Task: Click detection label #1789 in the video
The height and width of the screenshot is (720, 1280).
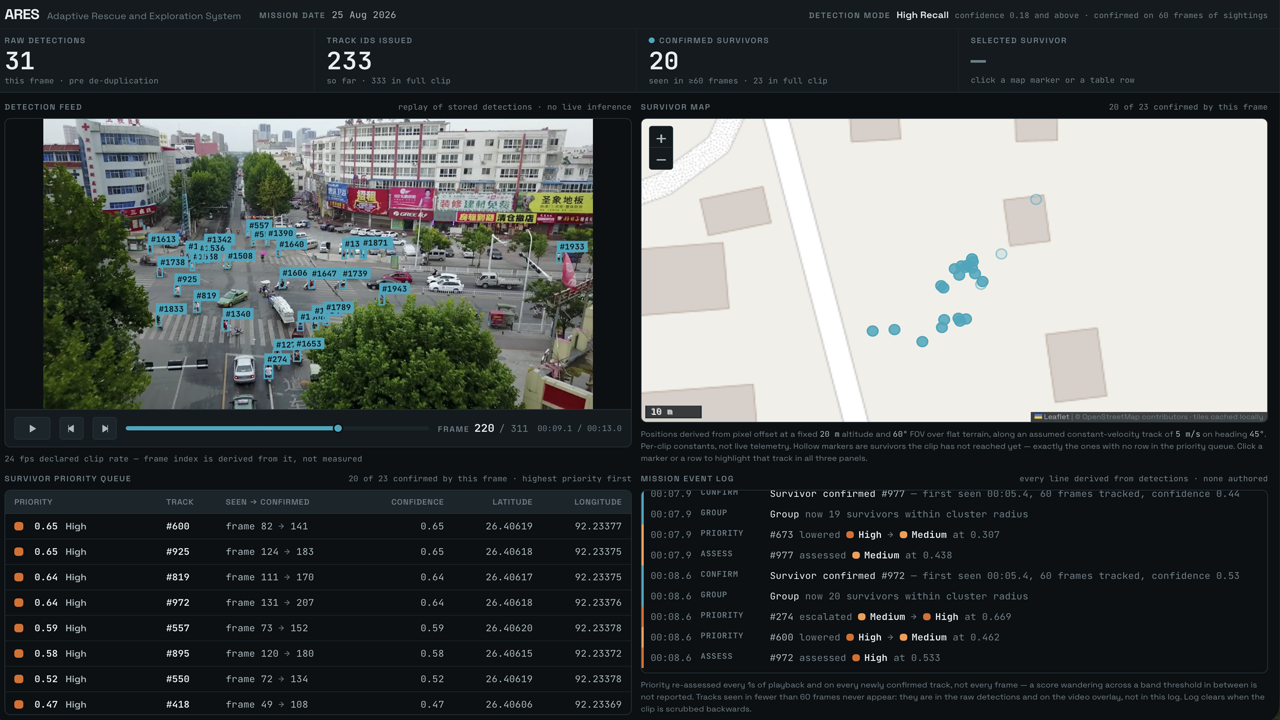Action: (x=338, y=308)
